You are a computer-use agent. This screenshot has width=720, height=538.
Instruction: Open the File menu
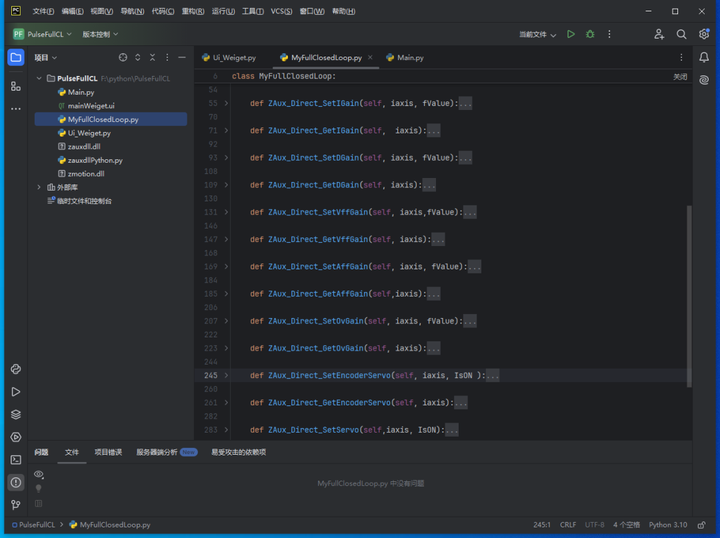(x=43, y=11)
